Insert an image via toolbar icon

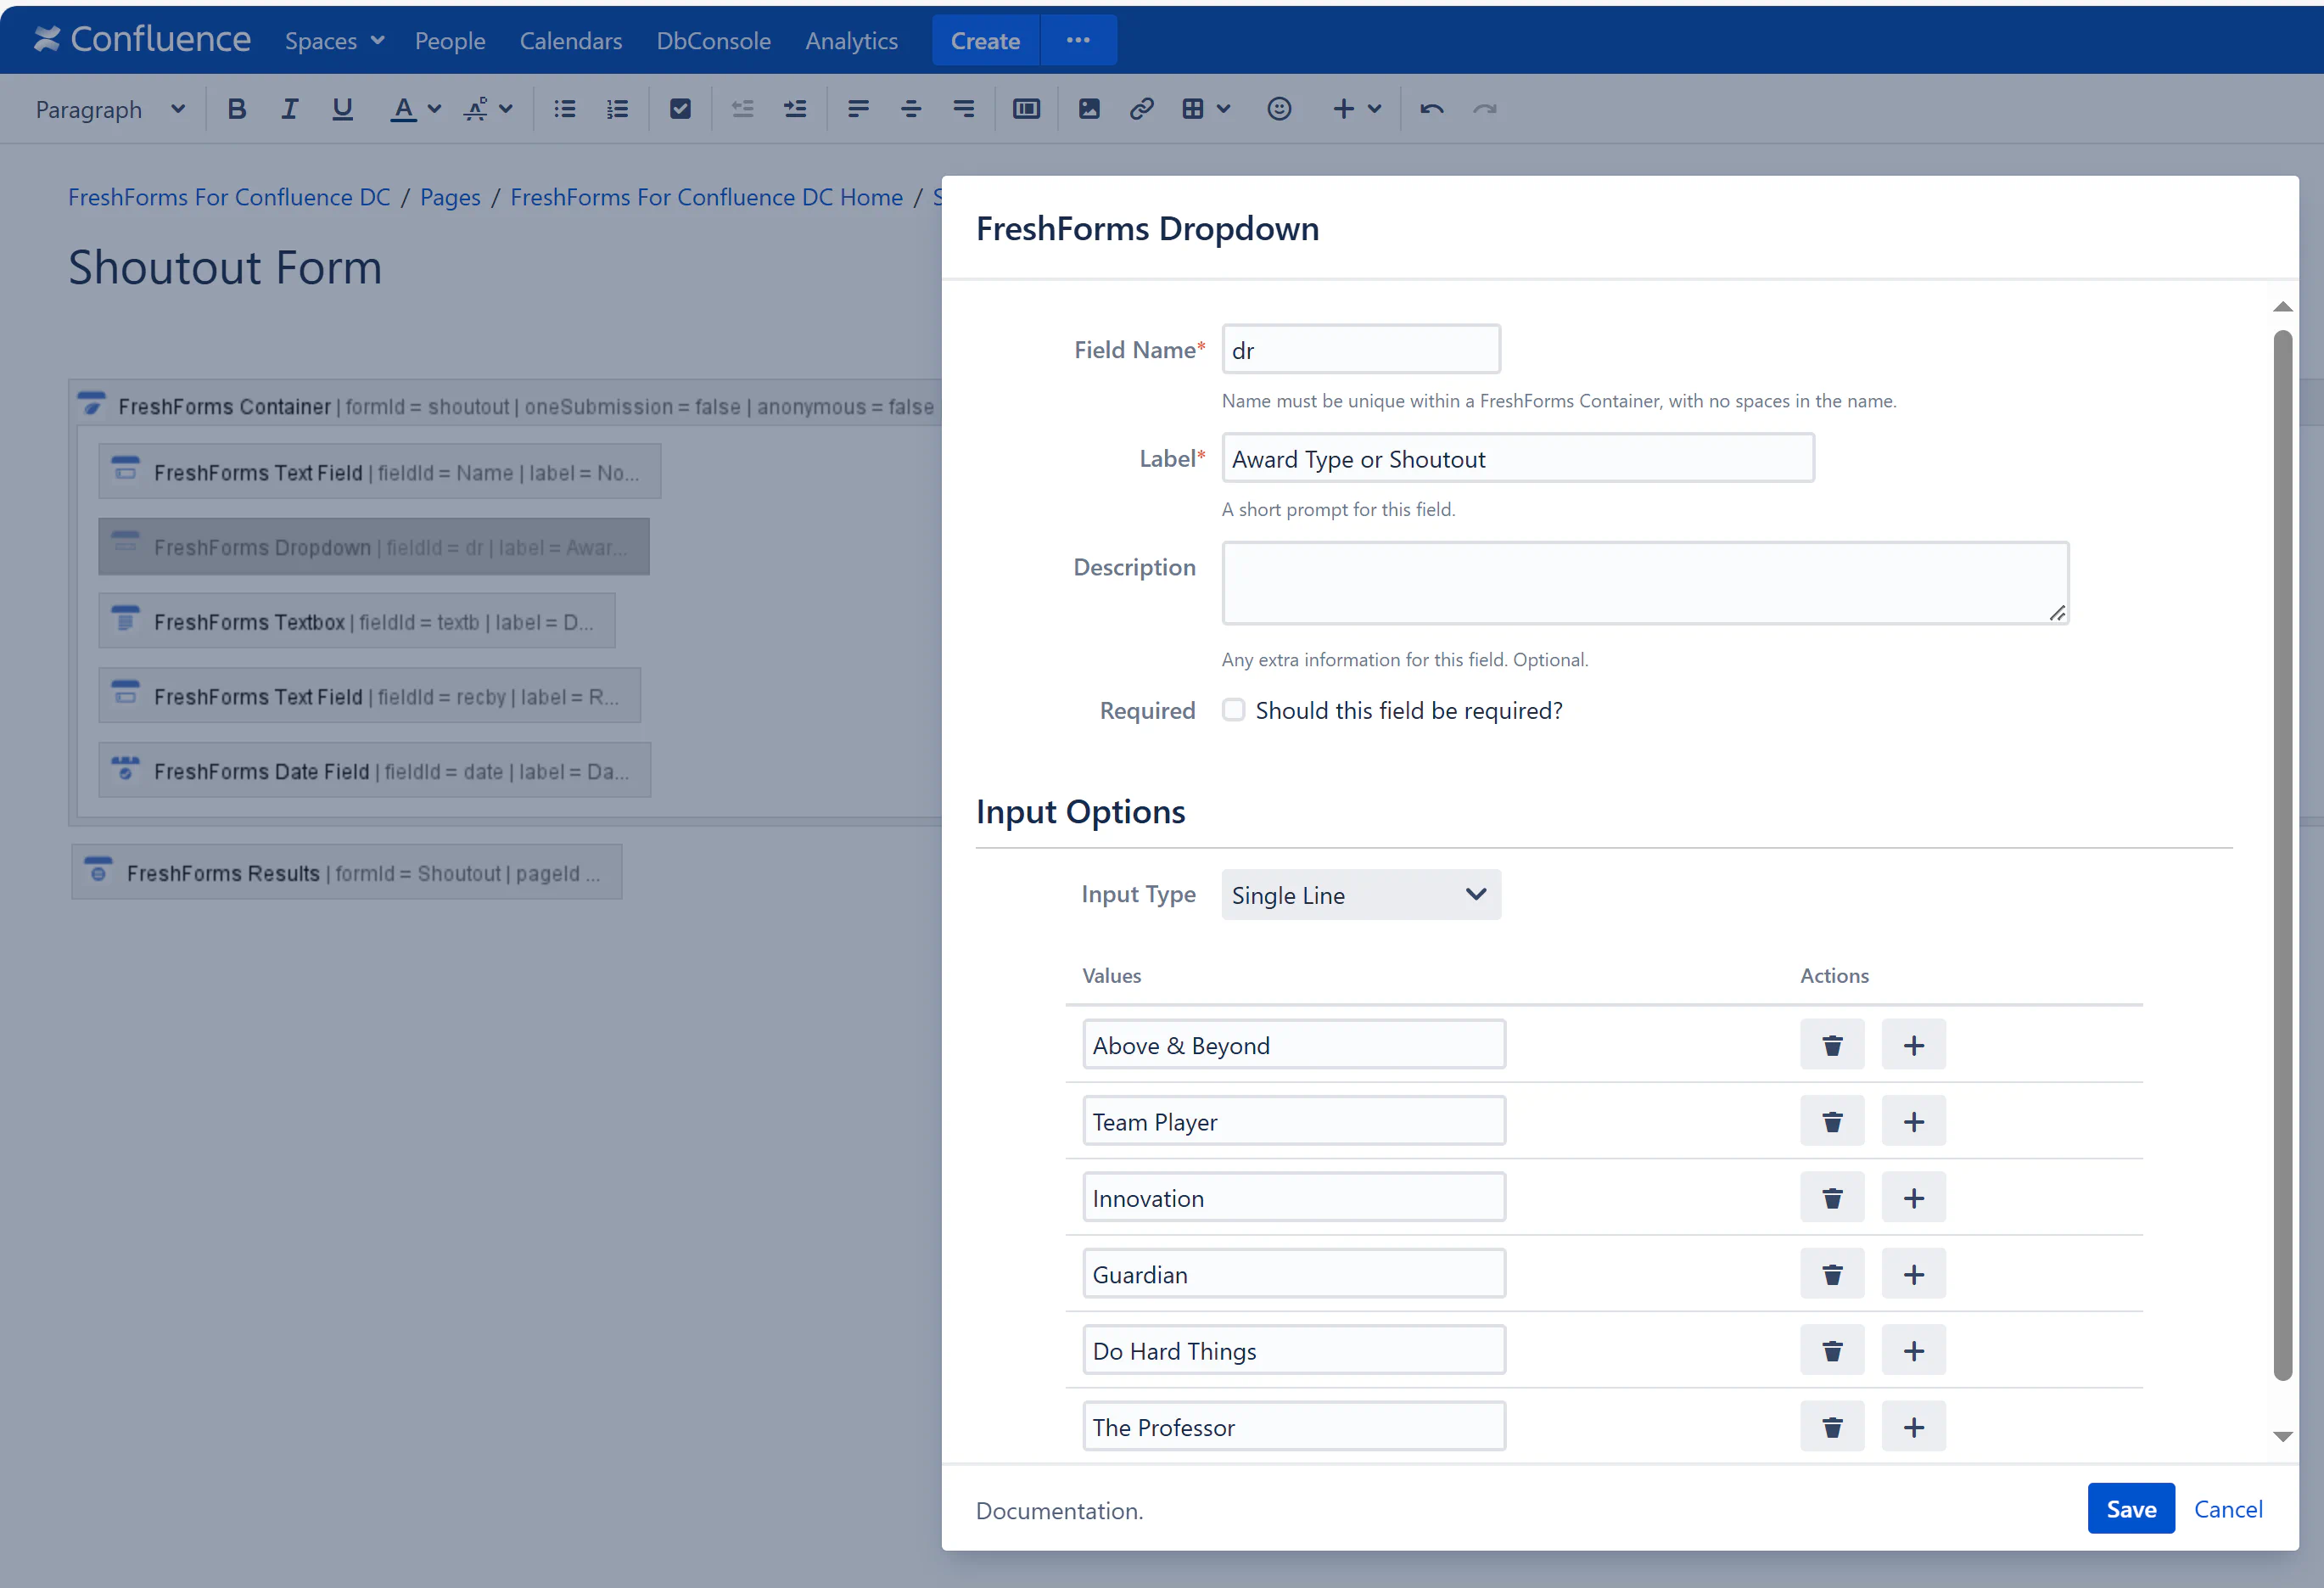click(1089, 109)
